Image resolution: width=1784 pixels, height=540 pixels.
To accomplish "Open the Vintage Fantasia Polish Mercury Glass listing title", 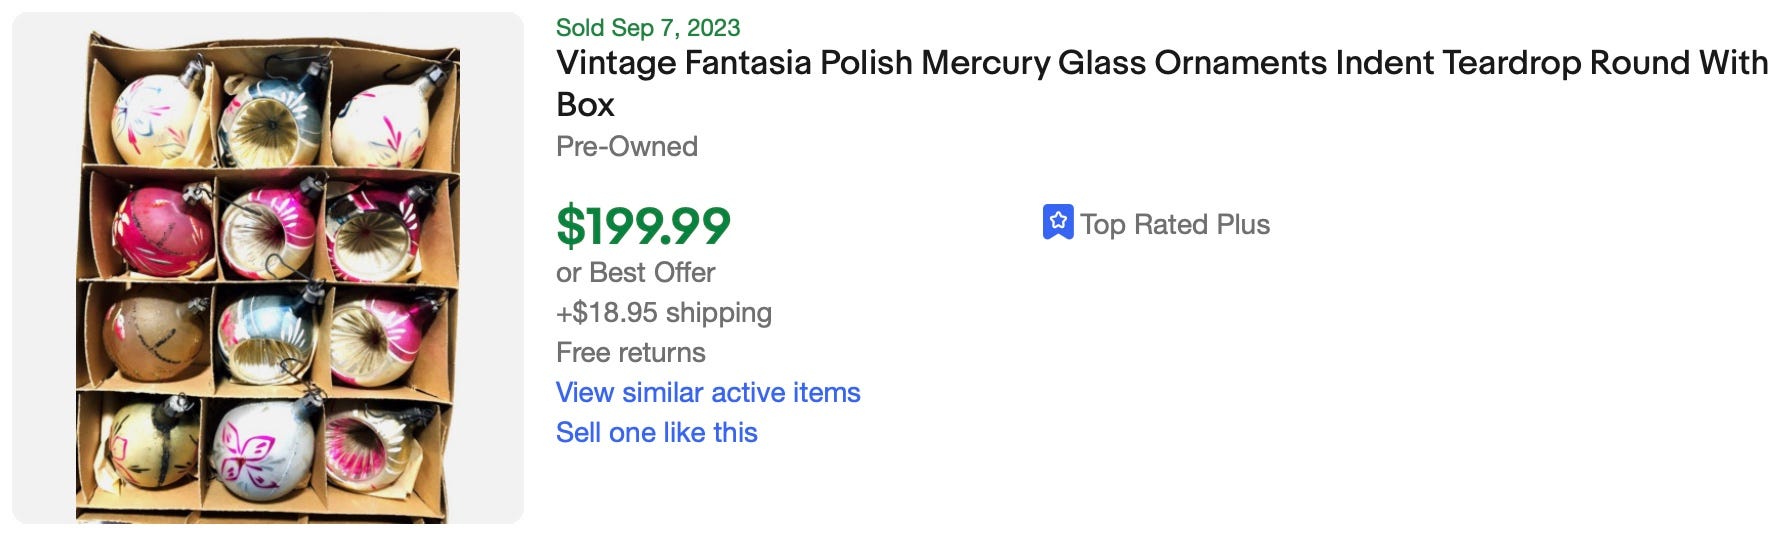I will (1161, 83).
